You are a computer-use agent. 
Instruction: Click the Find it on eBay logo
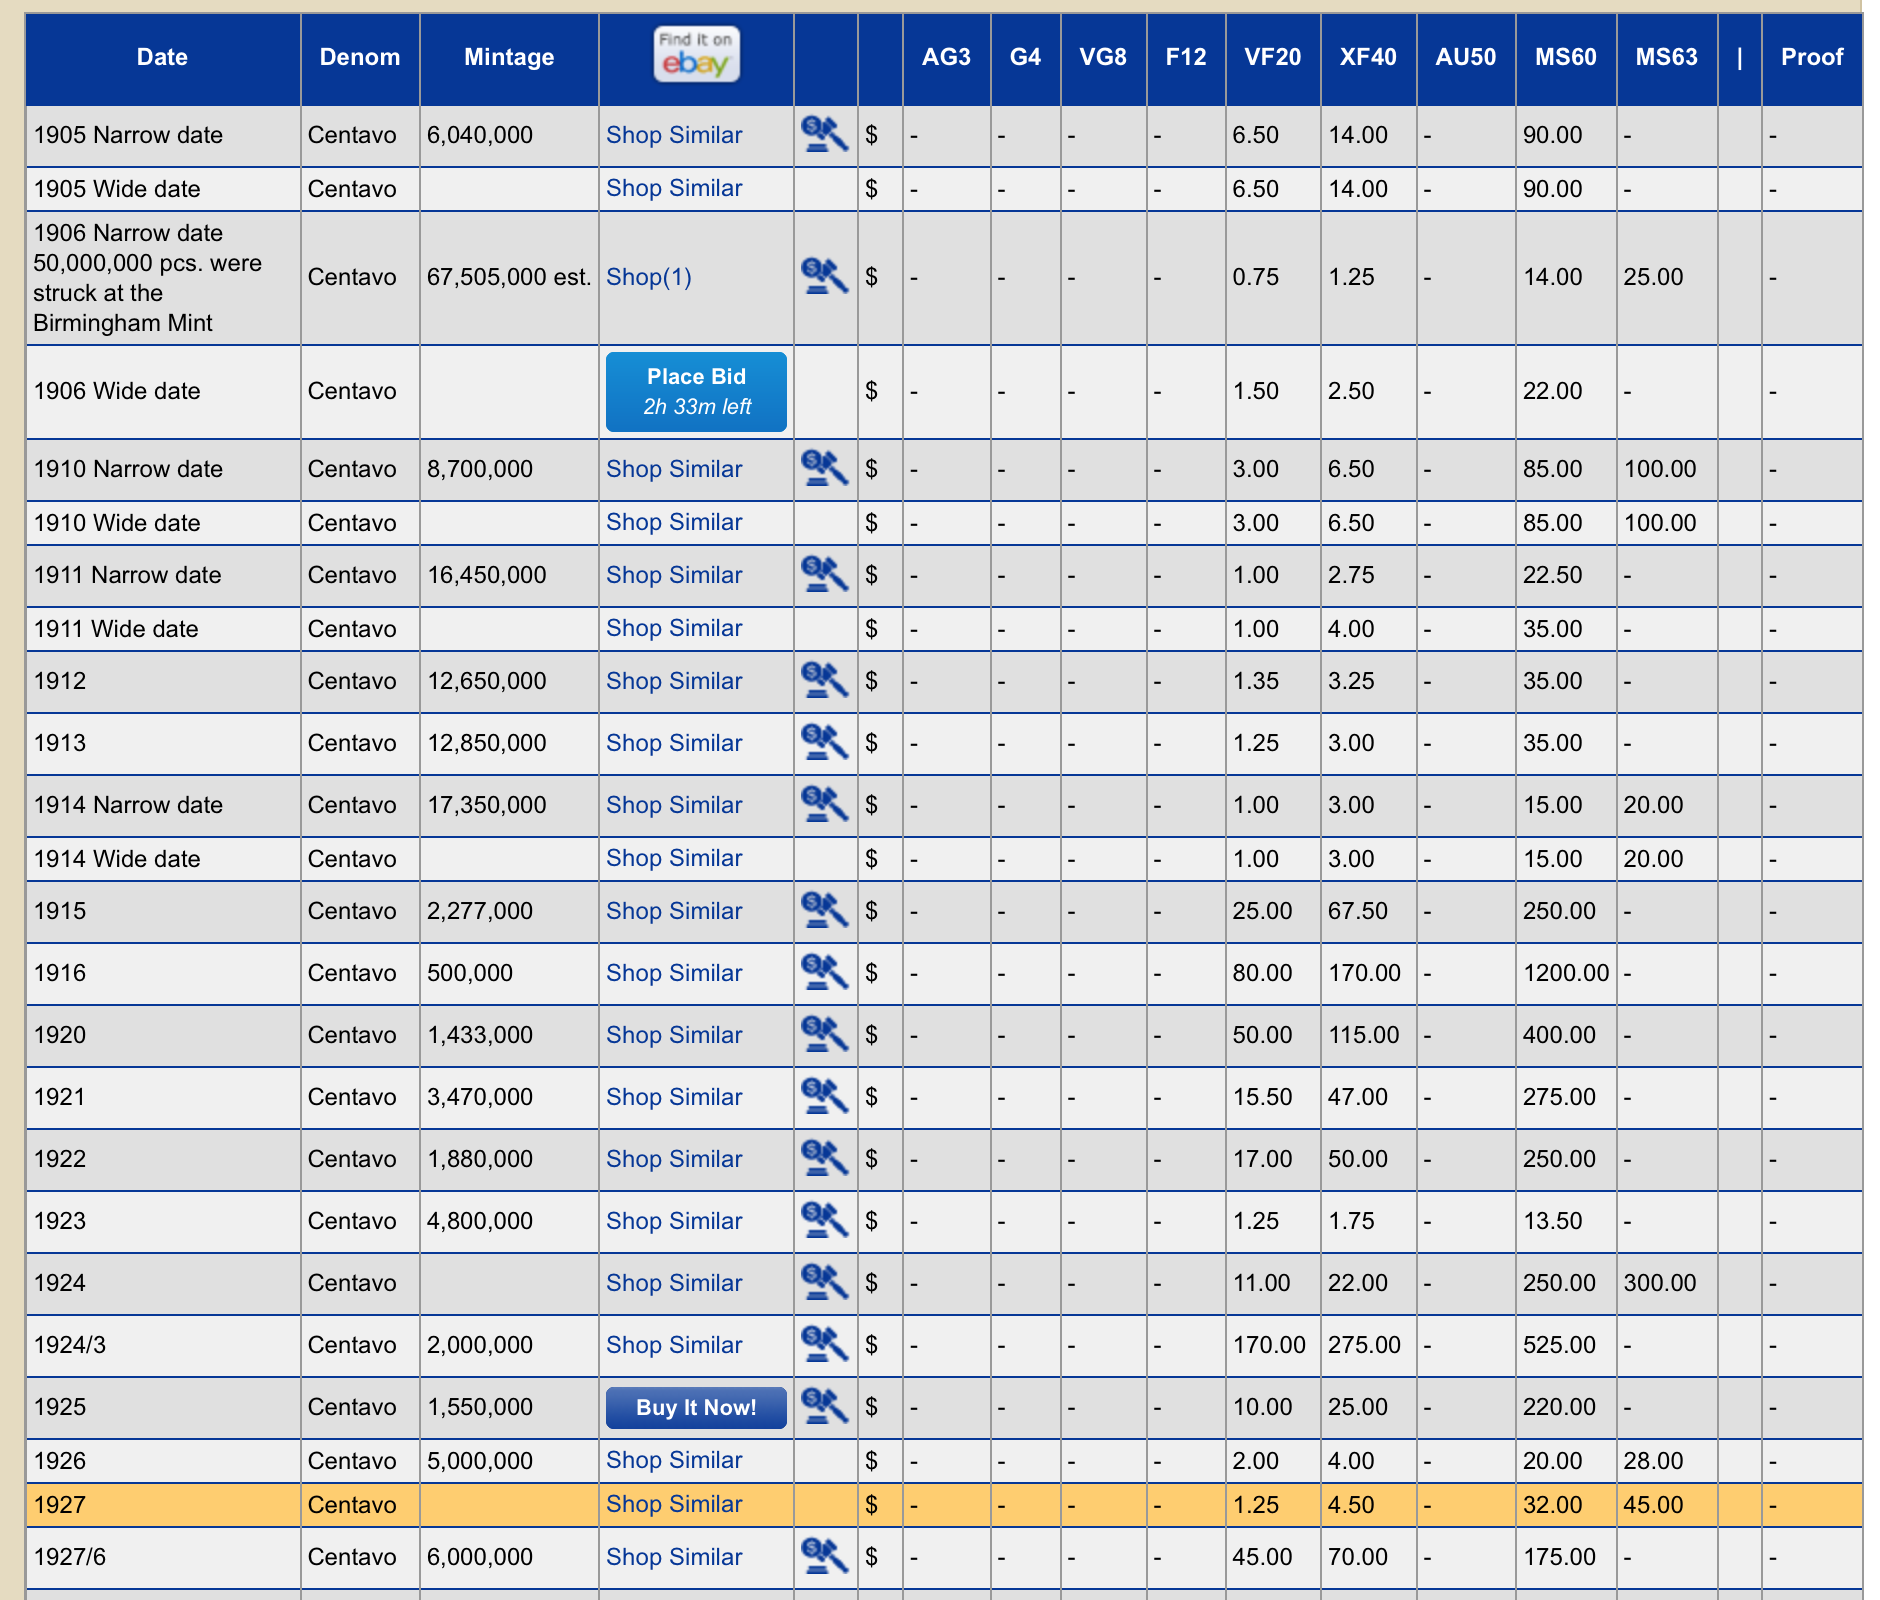(696, 54)
